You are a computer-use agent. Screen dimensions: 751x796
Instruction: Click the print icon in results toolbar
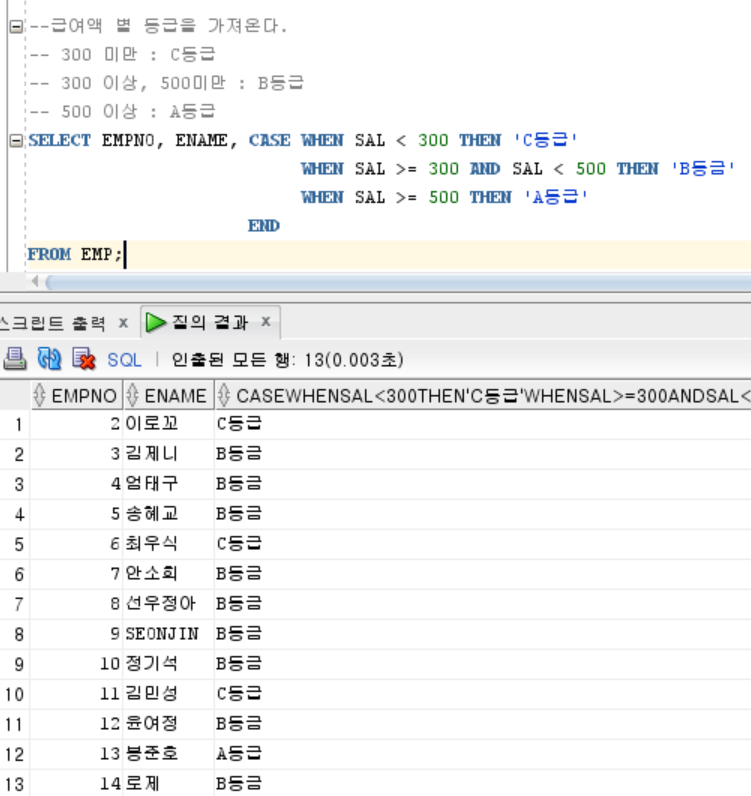point(15,359)
